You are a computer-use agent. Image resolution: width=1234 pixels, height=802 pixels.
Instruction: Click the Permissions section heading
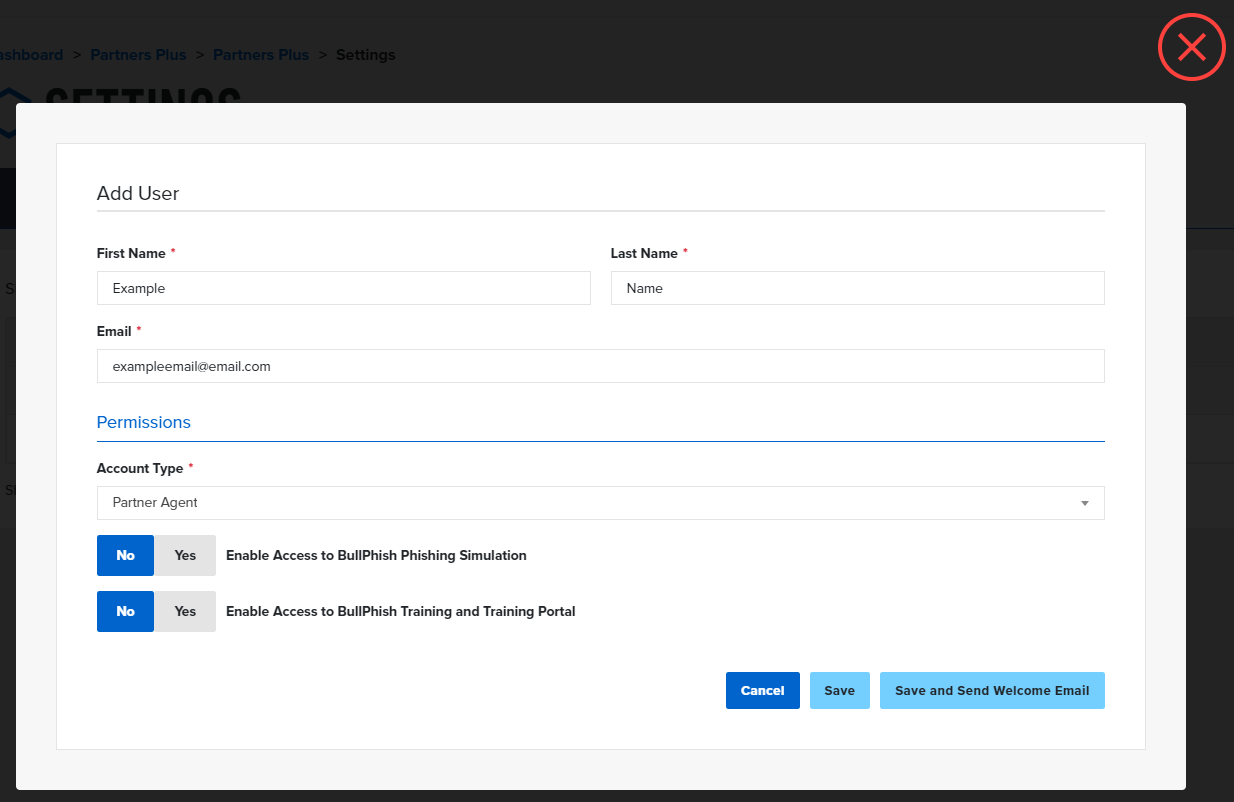point(144,422)
